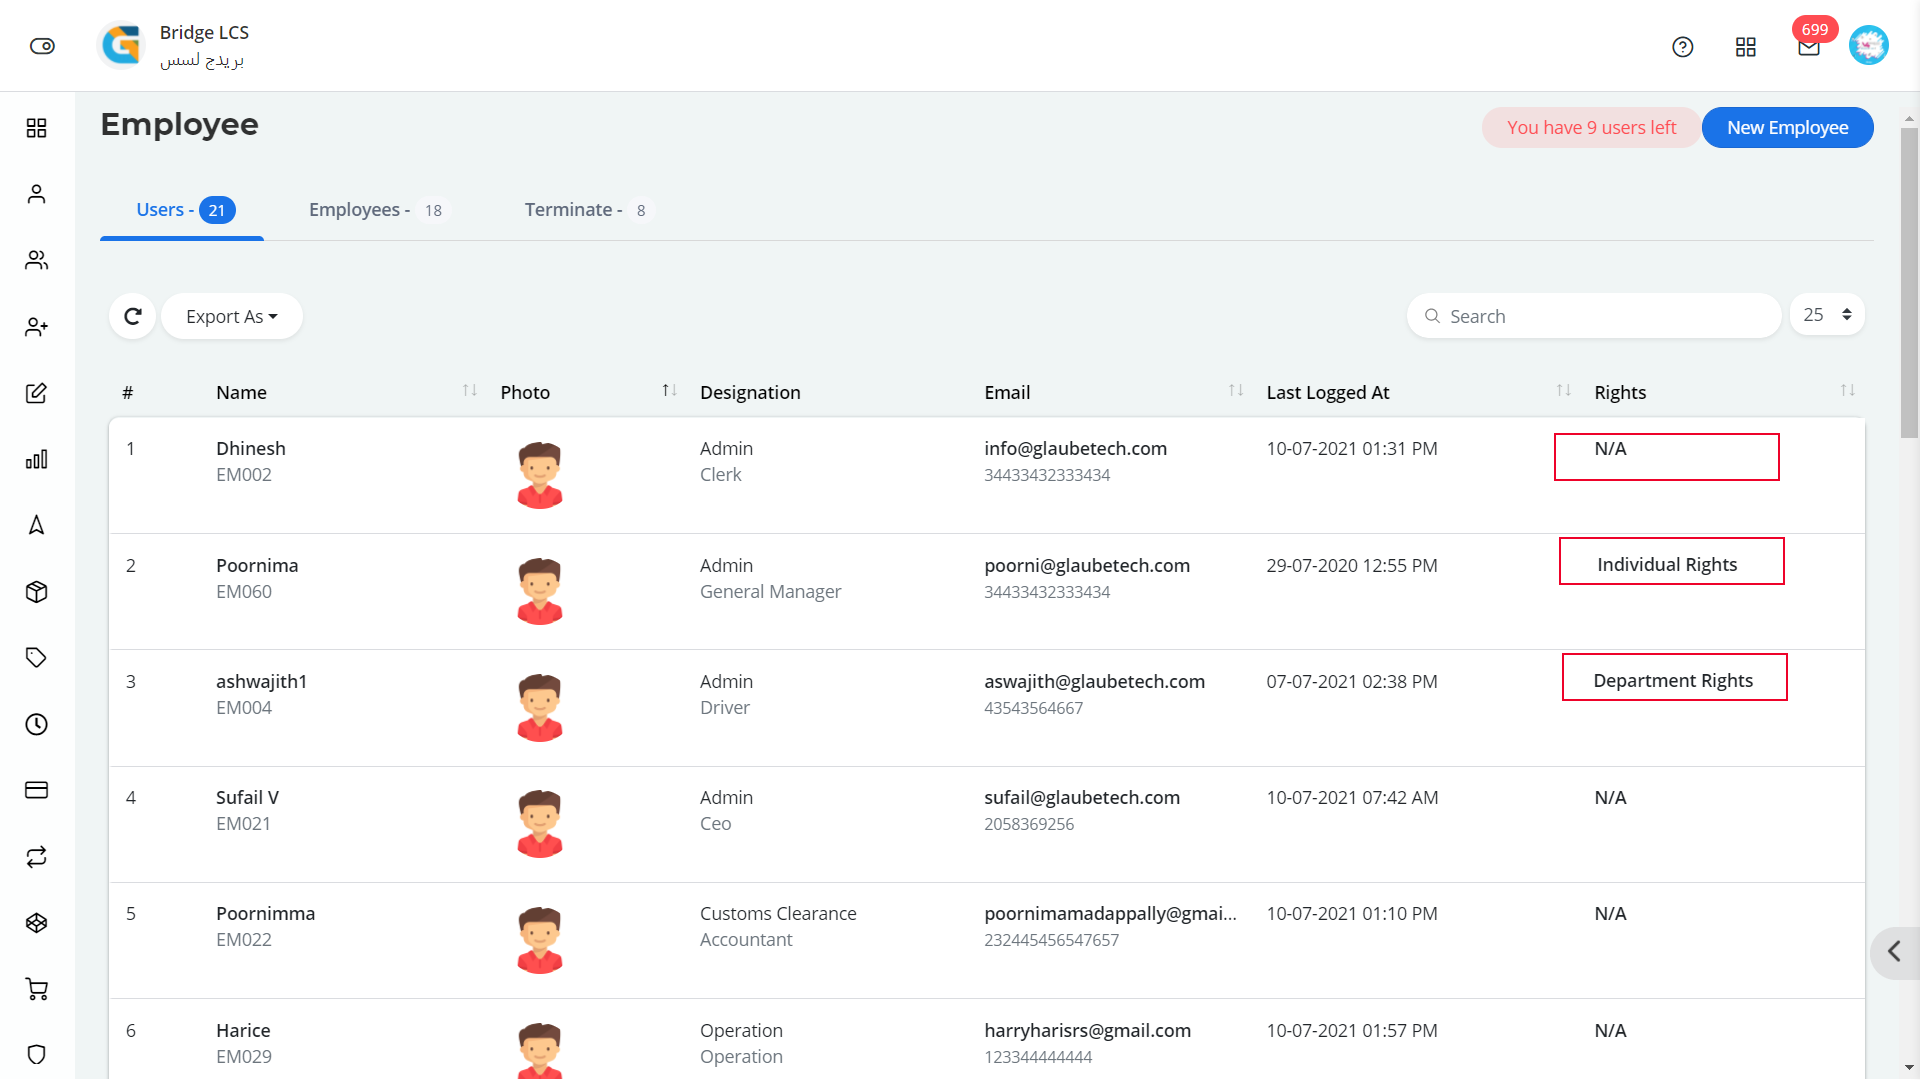Click the 'You have 9 users left' notice
This screenshot has height=1080, width=1920.
(x=1591, y=128)
